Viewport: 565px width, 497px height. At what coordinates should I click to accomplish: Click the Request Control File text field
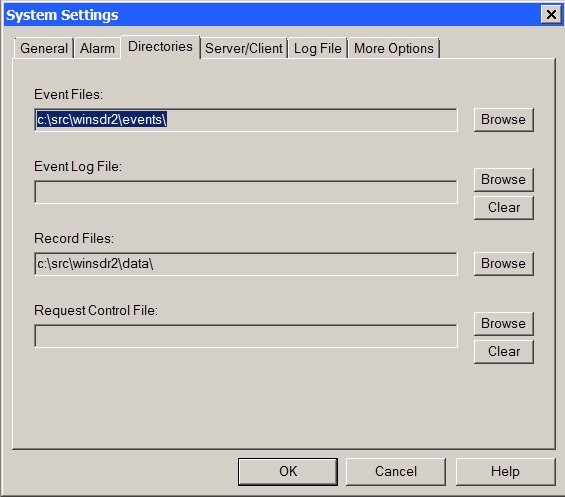[246, 336]
